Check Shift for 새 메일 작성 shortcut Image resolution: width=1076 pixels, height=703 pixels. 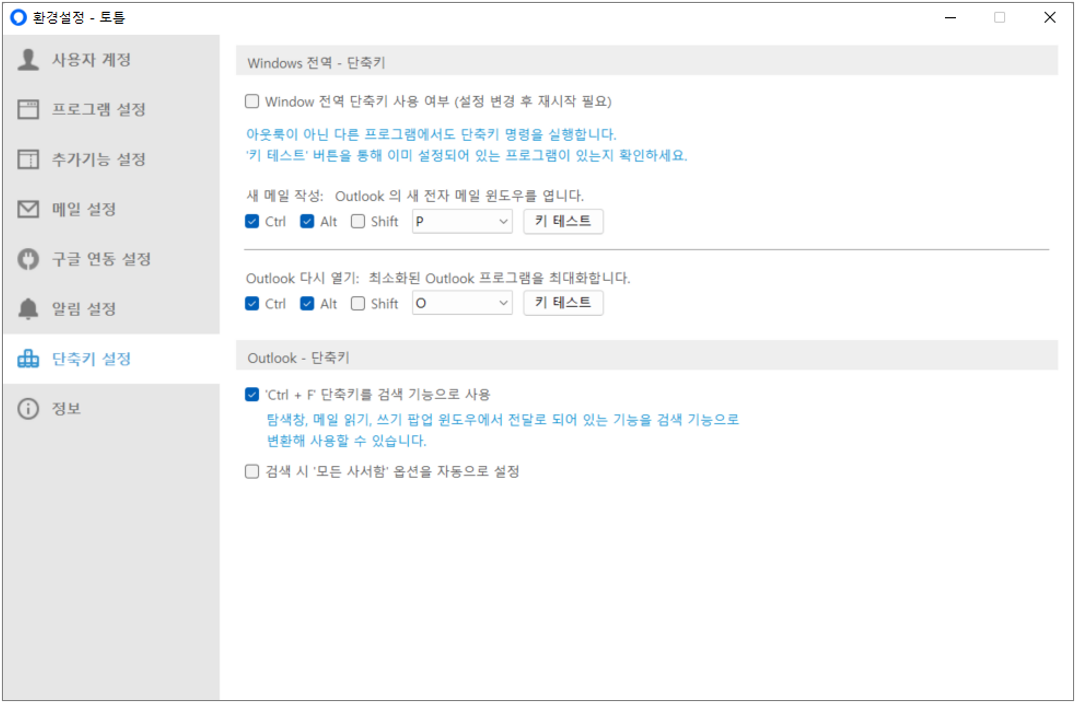pyautogui.click(x=358, y=221)
